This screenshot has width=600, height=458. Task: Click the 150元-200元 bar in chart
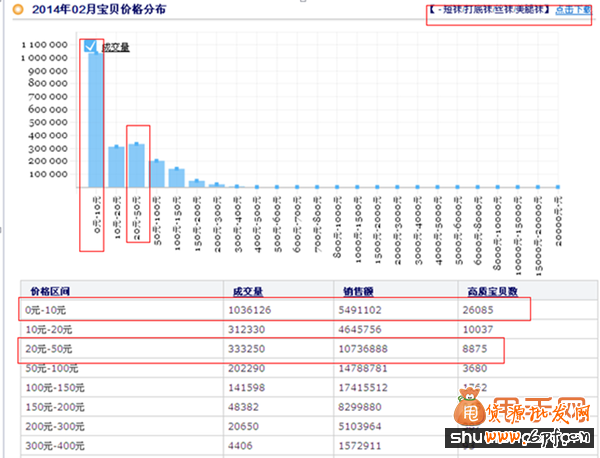point(197,183)
